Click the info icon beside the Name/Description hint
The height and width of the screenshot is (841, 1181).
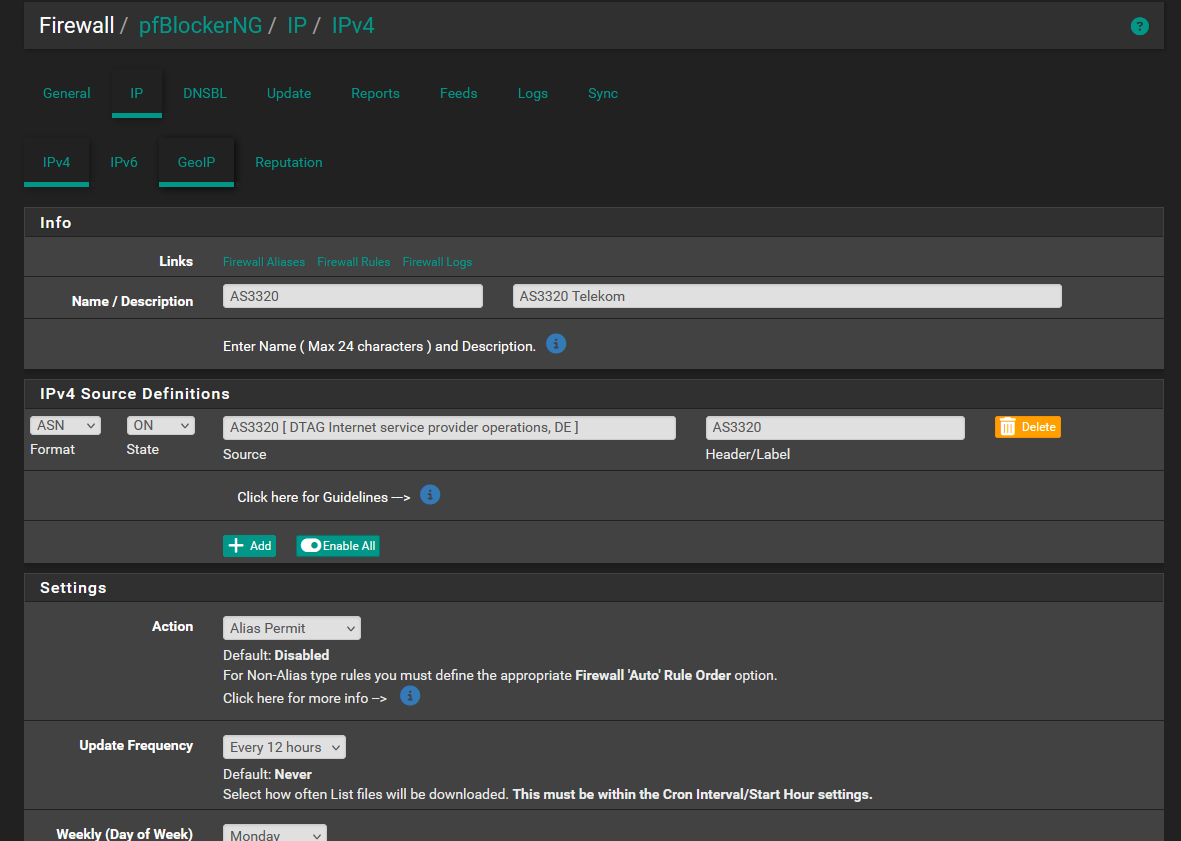(x=555, y=344)
